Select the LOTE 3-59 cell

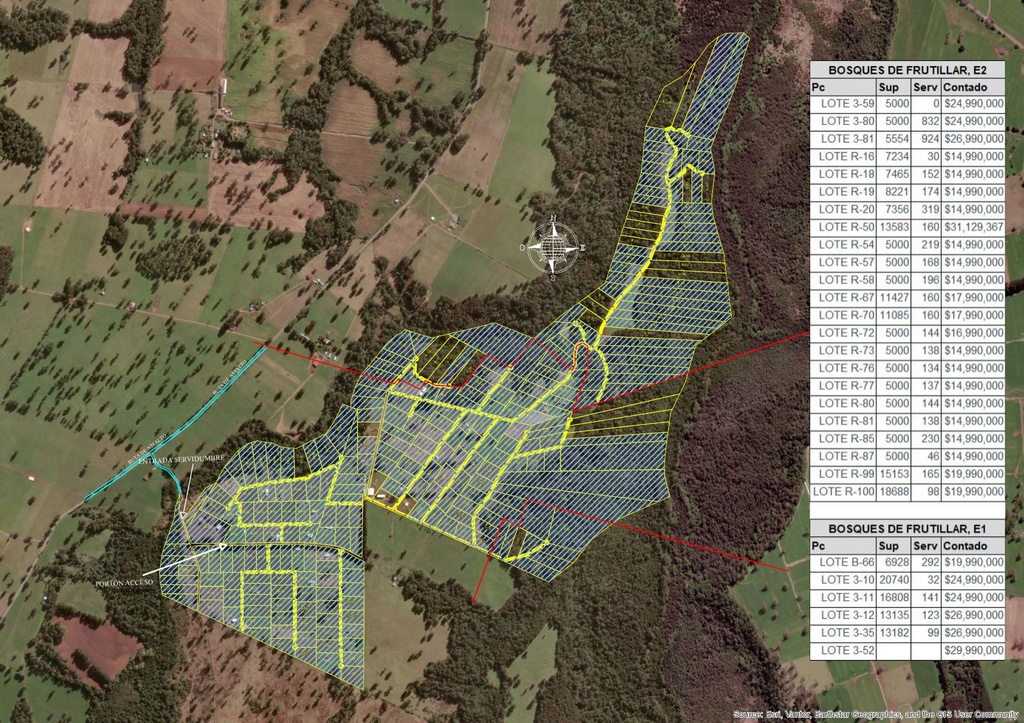[843, 104]
